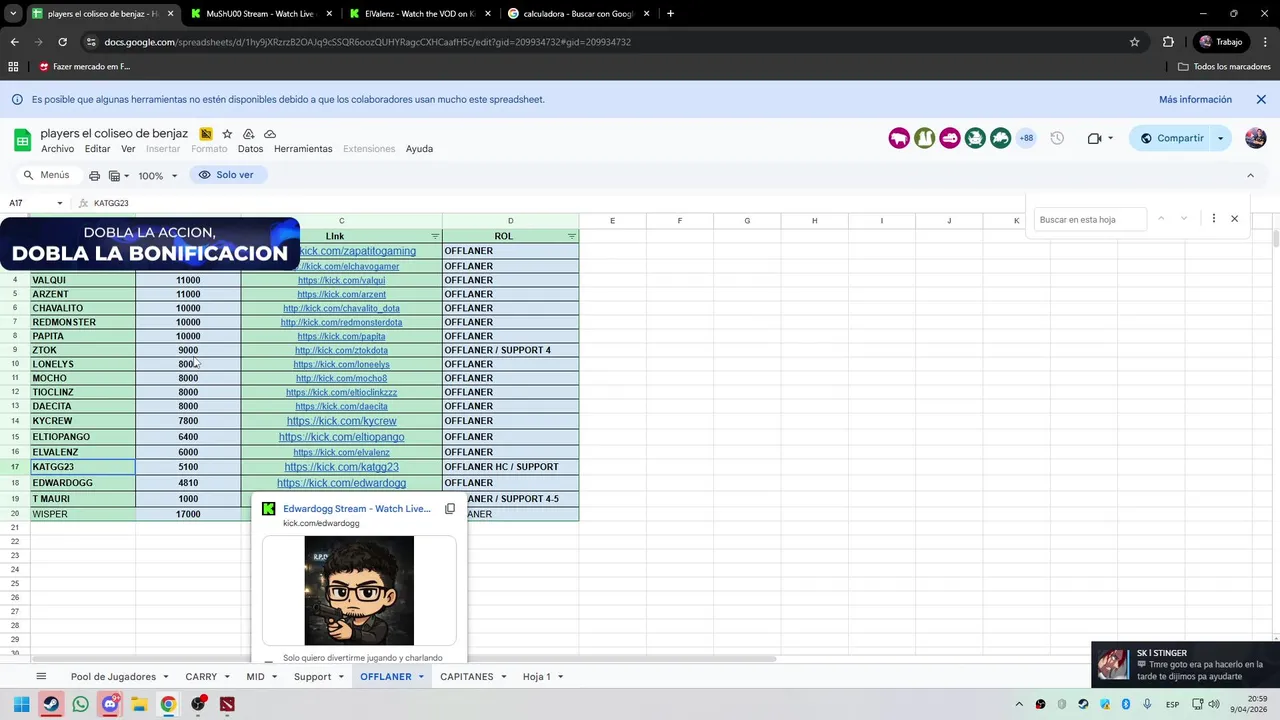Viewport: 1280px width, 720px height.
Task: Click the Edwardogg stream preview thumbnail
Action: (x=359, y=591)
